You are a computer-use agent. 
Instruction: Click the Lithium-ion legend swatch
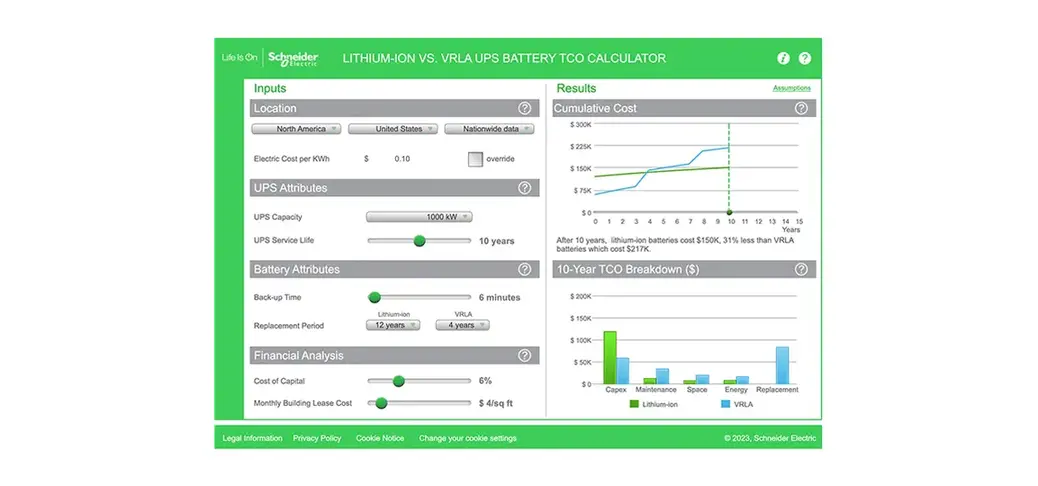[634, 403]
